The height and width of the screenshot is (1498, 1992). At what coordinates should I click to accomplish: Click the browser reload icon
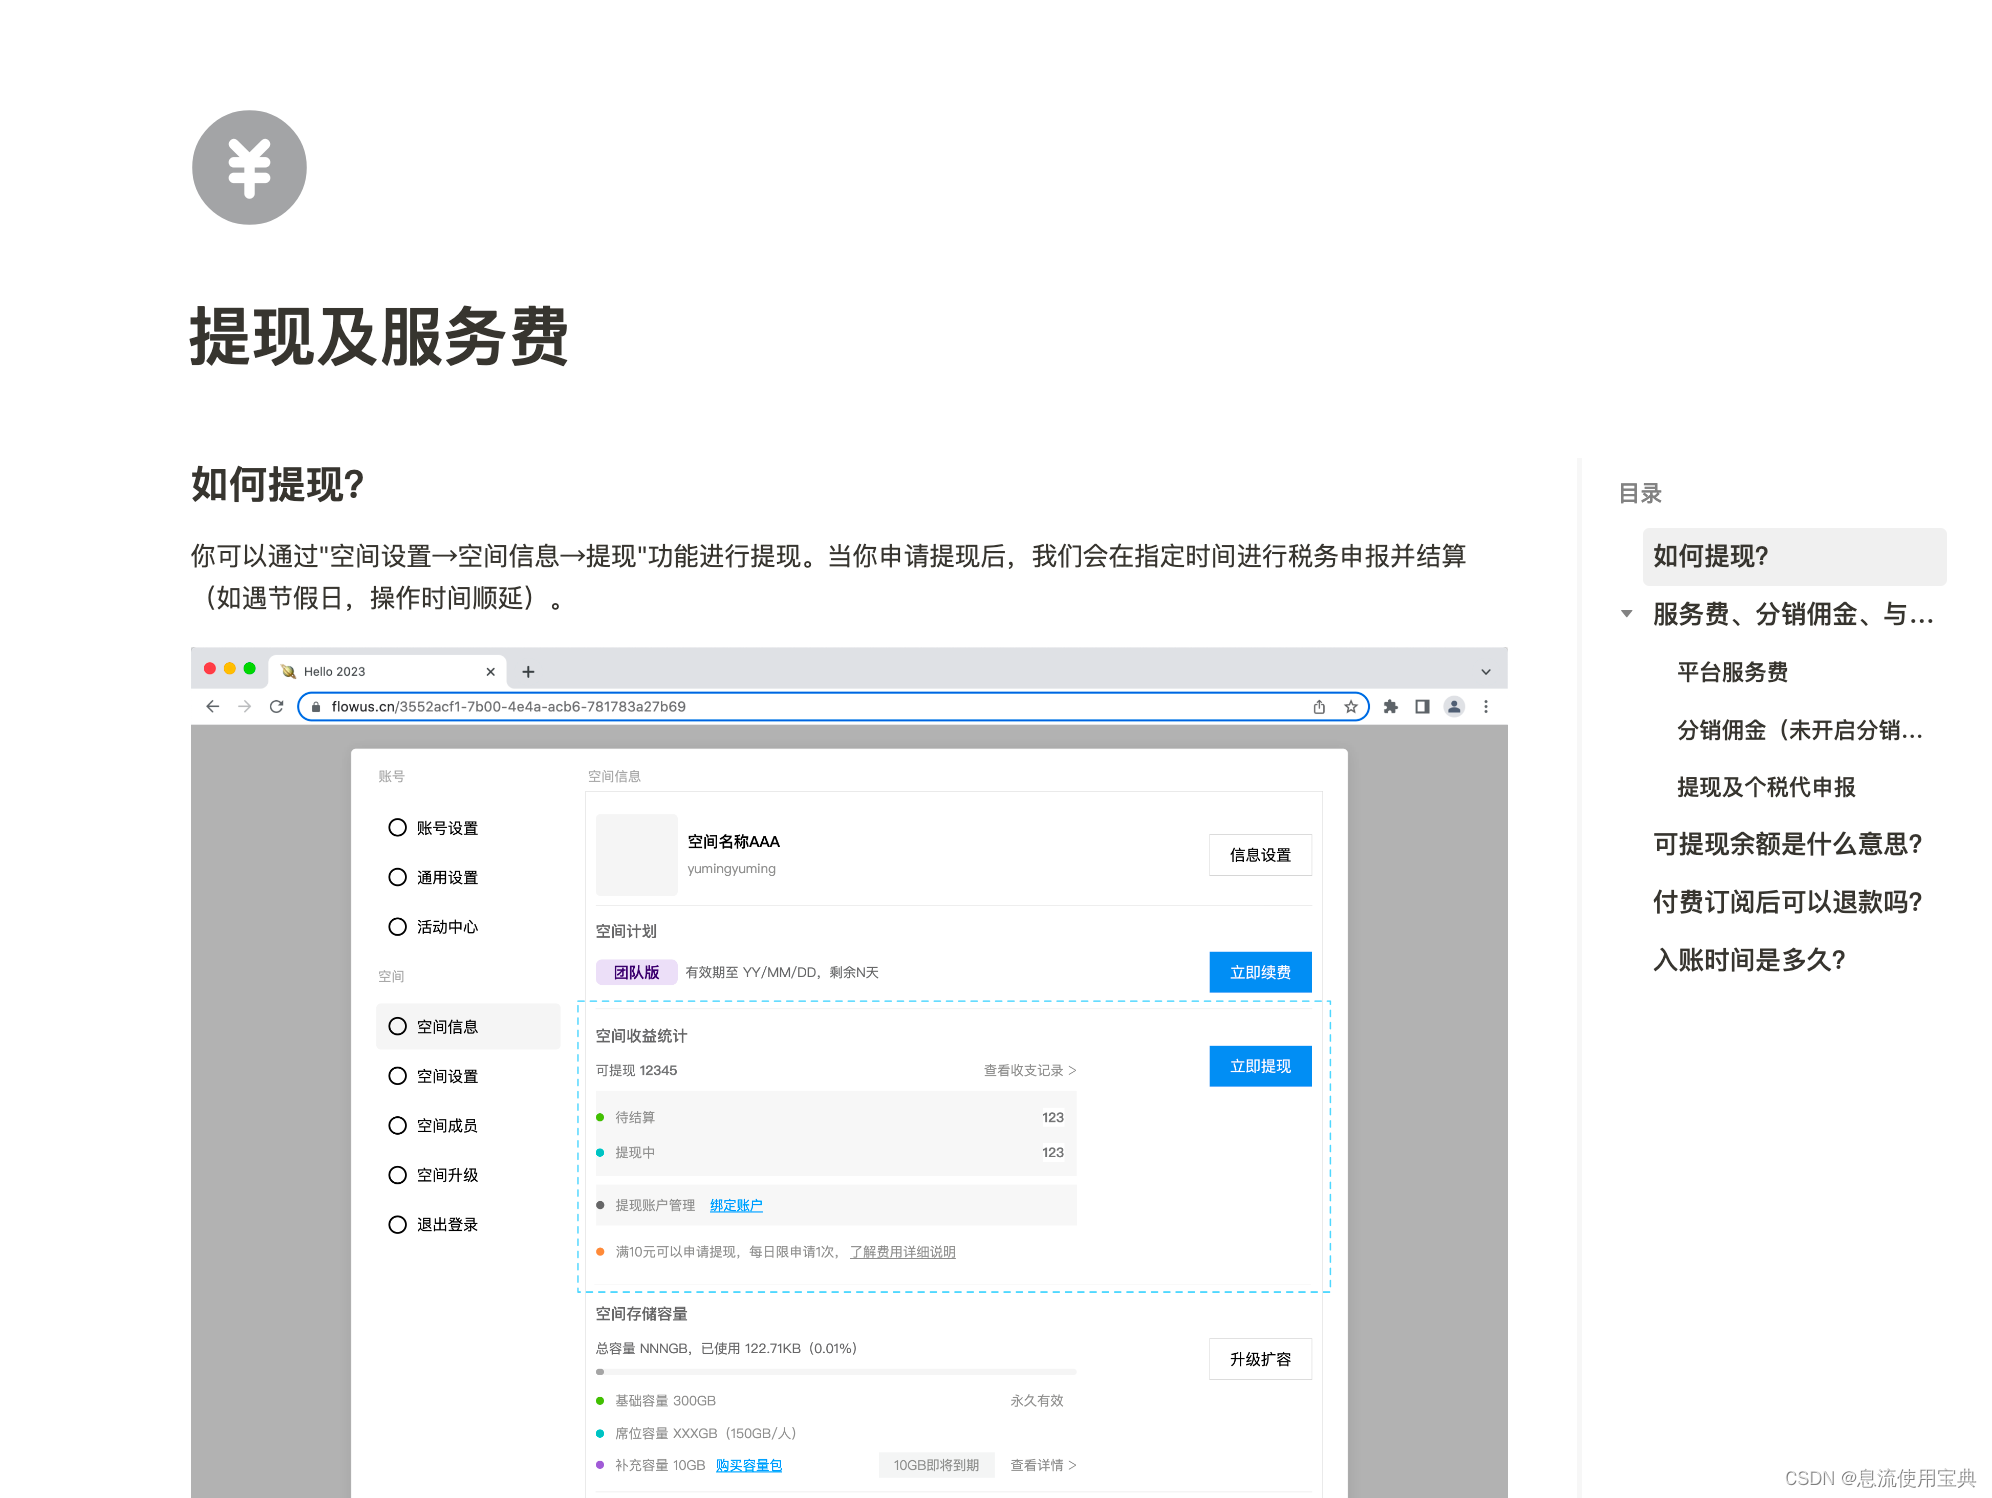(277, 706)
